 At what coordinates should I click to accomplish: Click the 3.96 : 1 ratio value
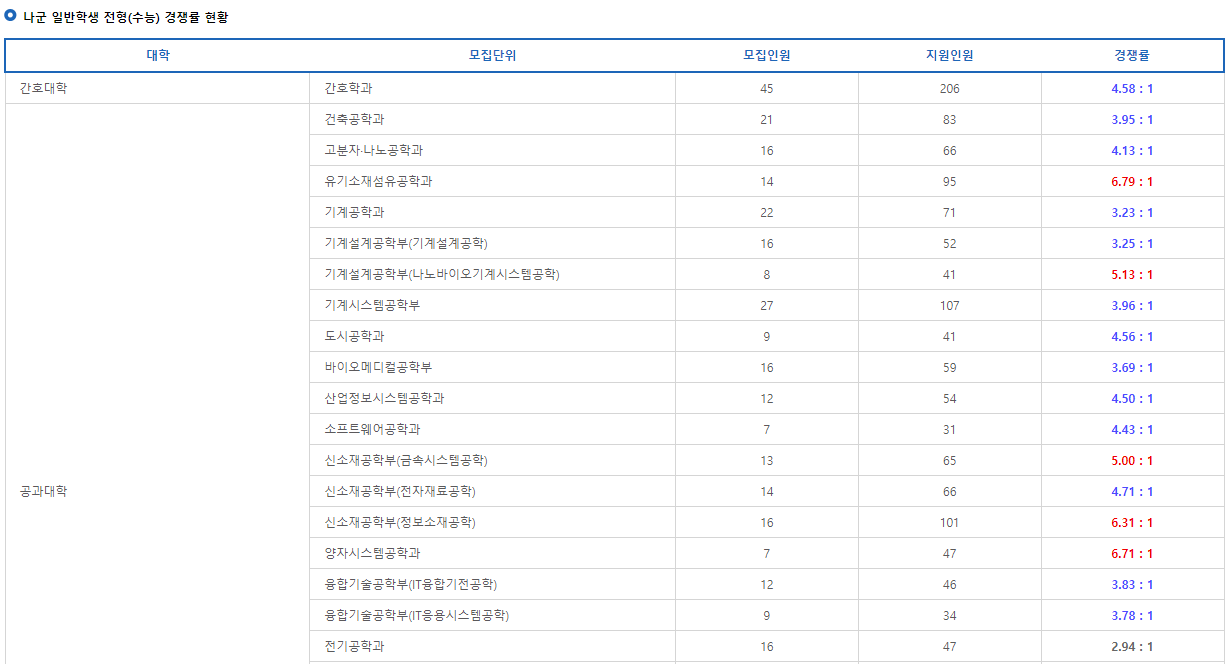click(x=1132, y=306)
